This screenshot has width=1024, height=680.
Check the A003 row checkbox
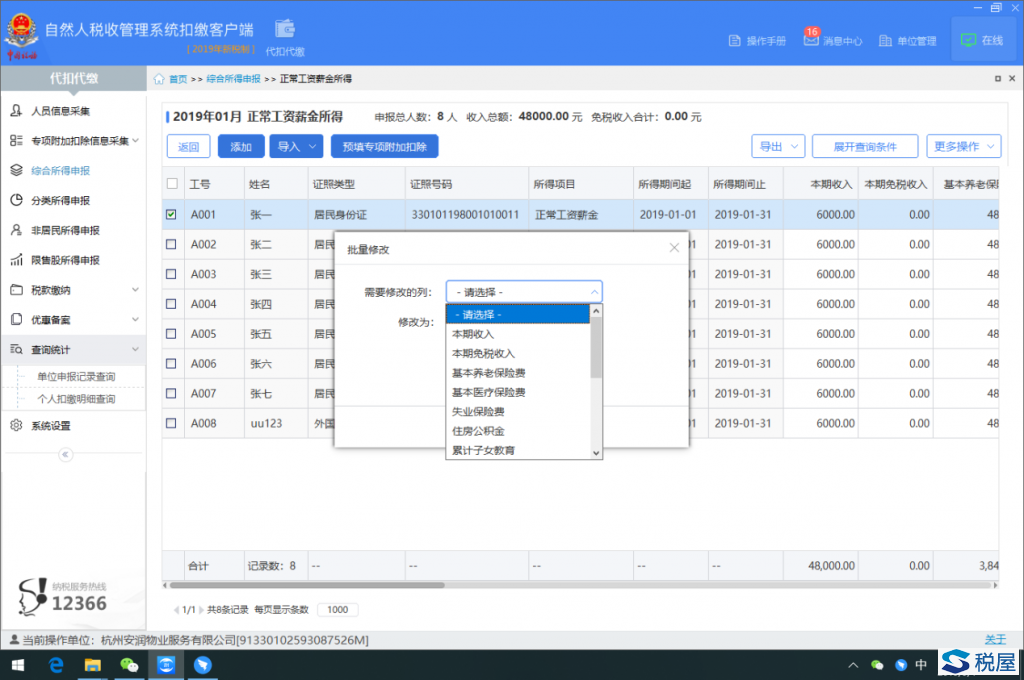pyautogui.click(x=171, y=274)
